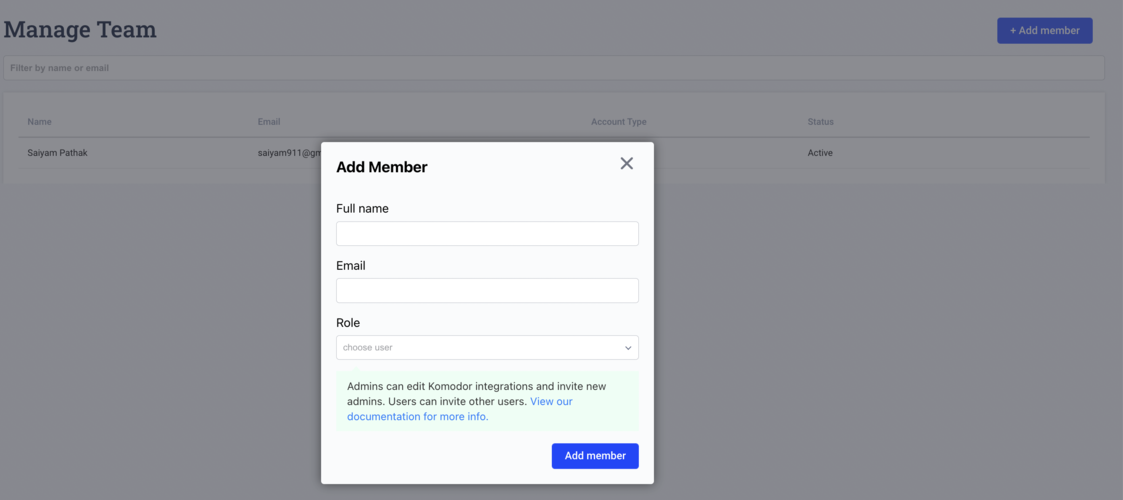Click the Account Type column header
The height and width of the screenshot is (500, 1123).
point(619,122)
